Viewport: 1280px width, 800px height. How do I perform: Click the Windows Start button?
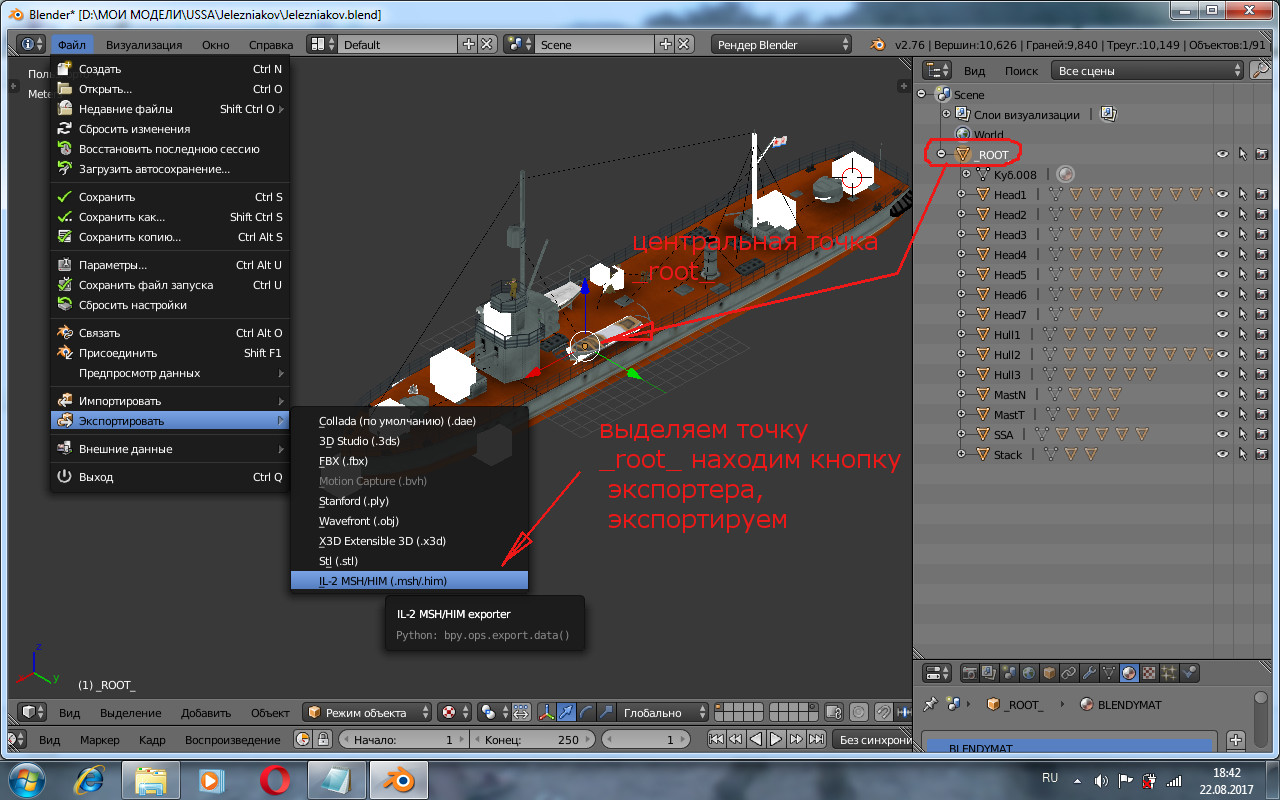[x=25, y=778]
